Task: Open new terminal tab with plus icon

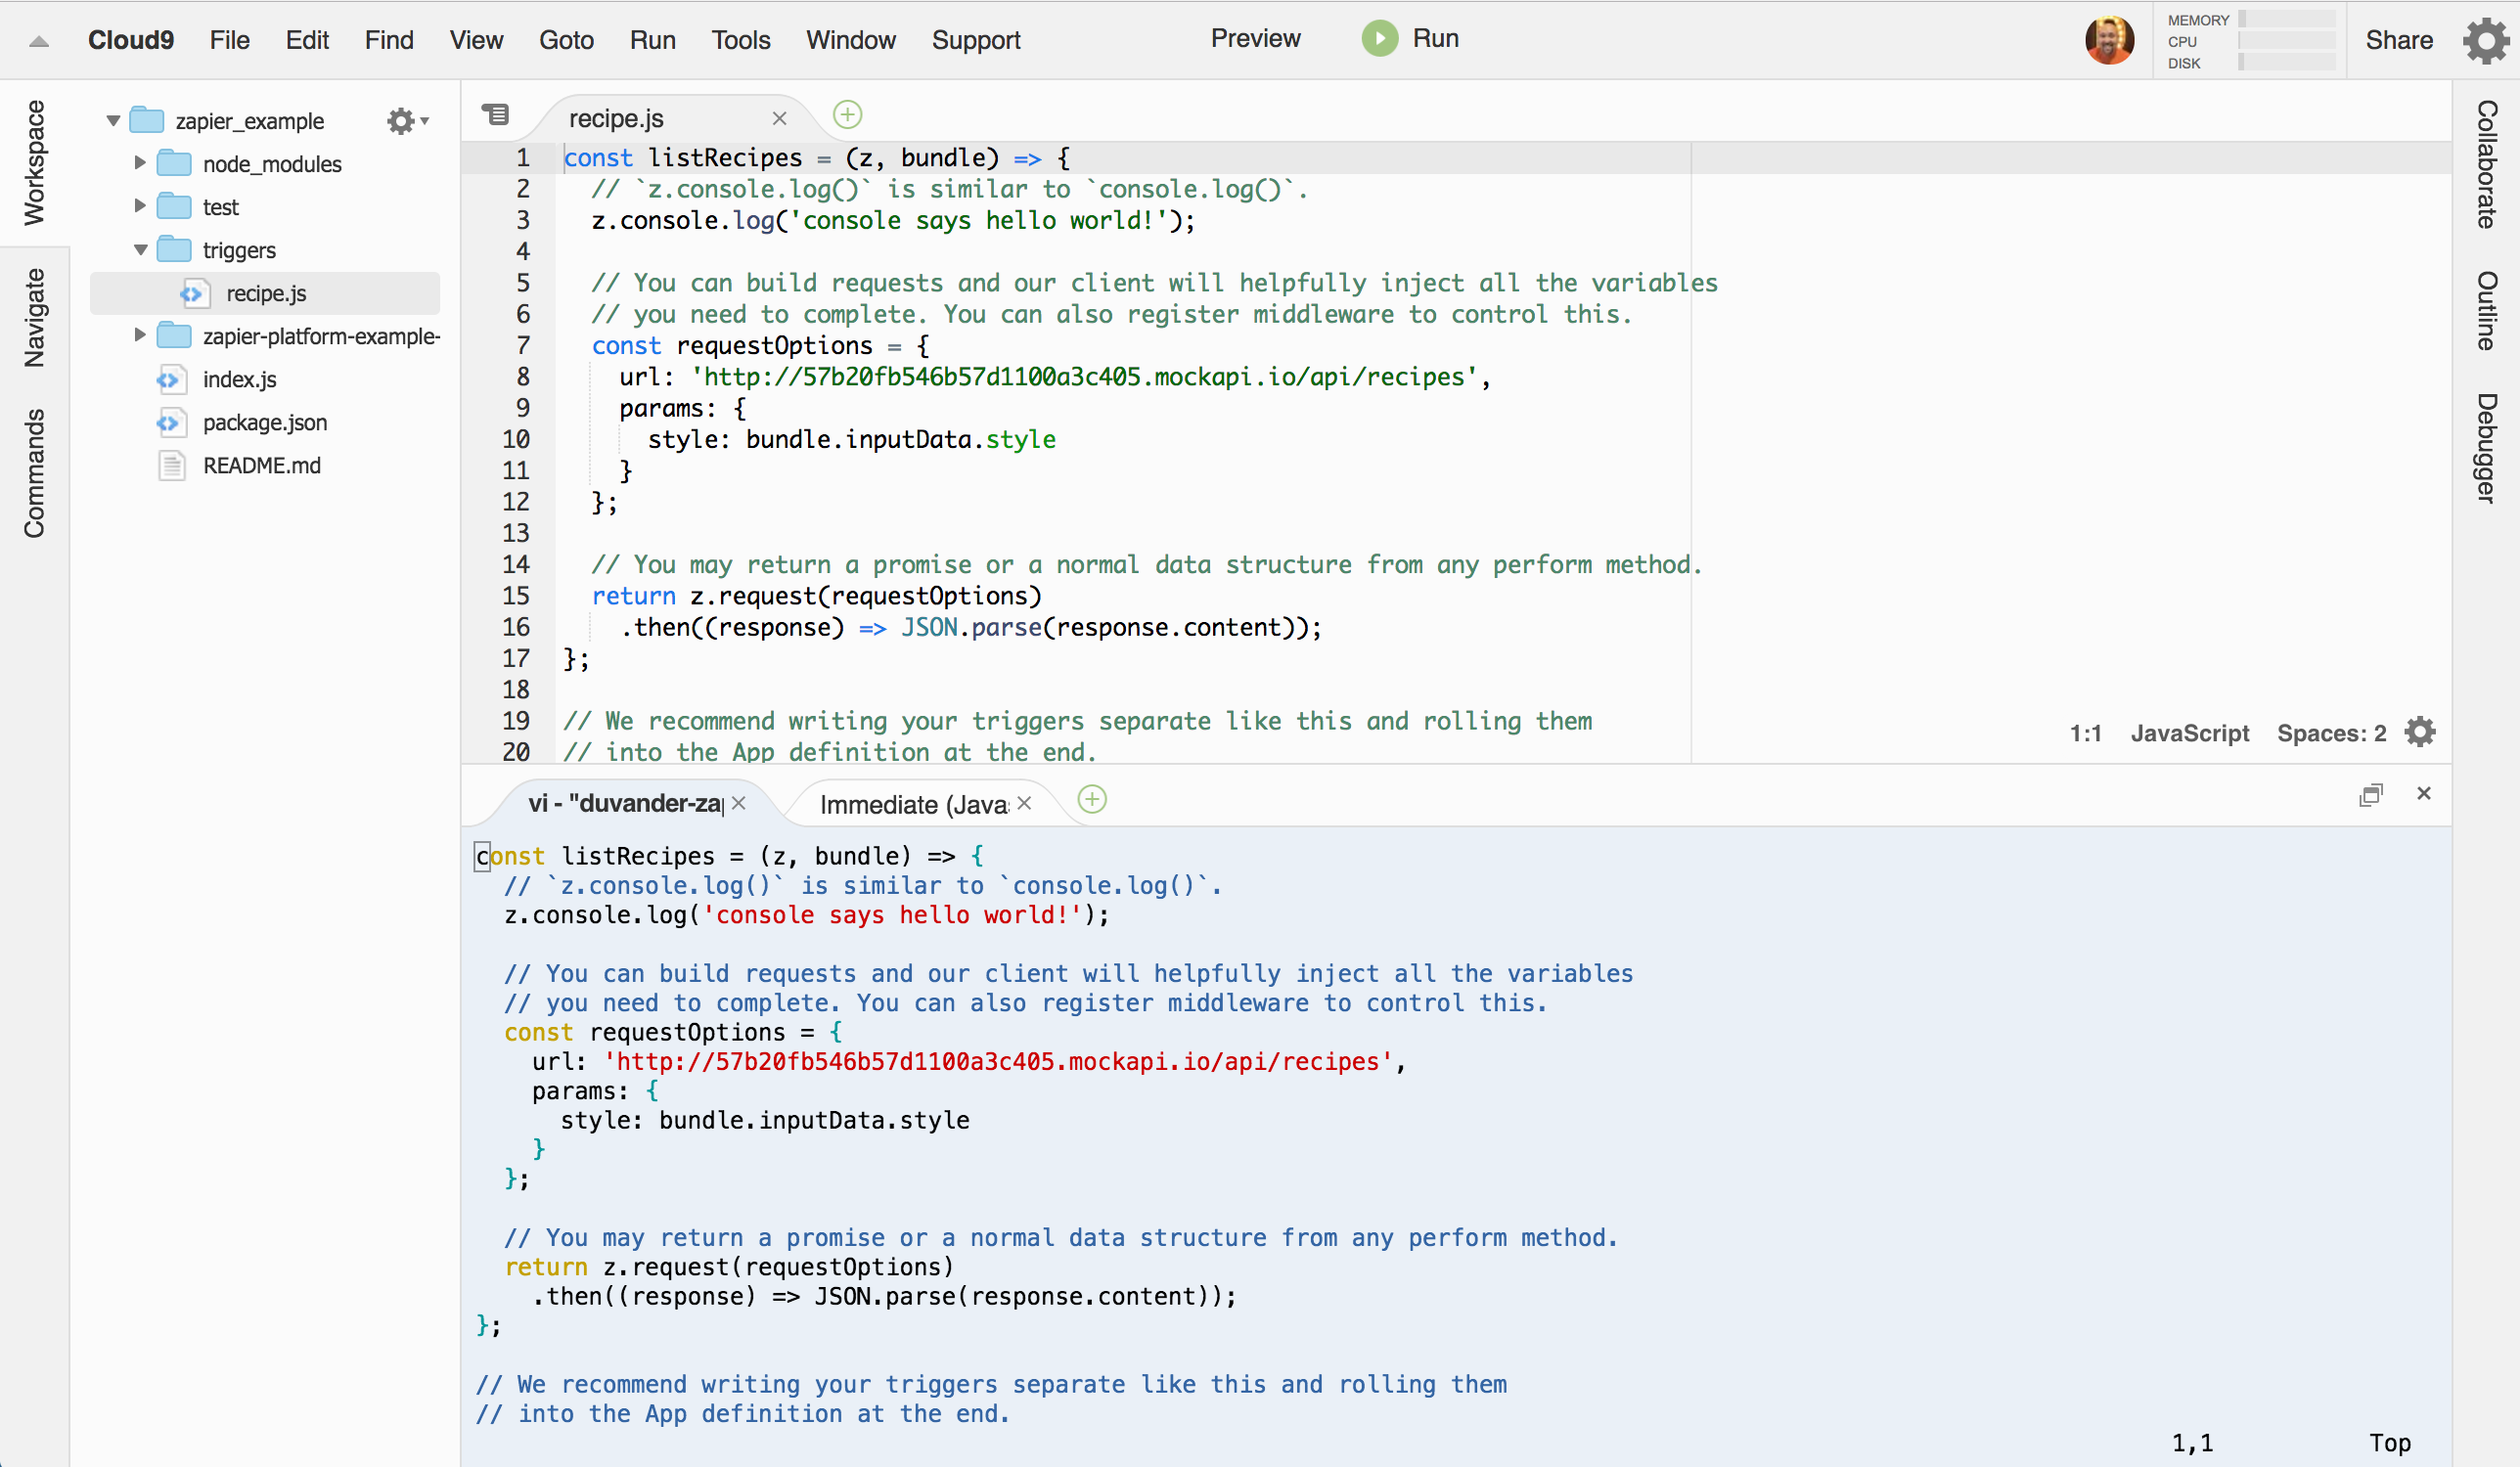Action: pyautogui.click(x=1092, y=800)
